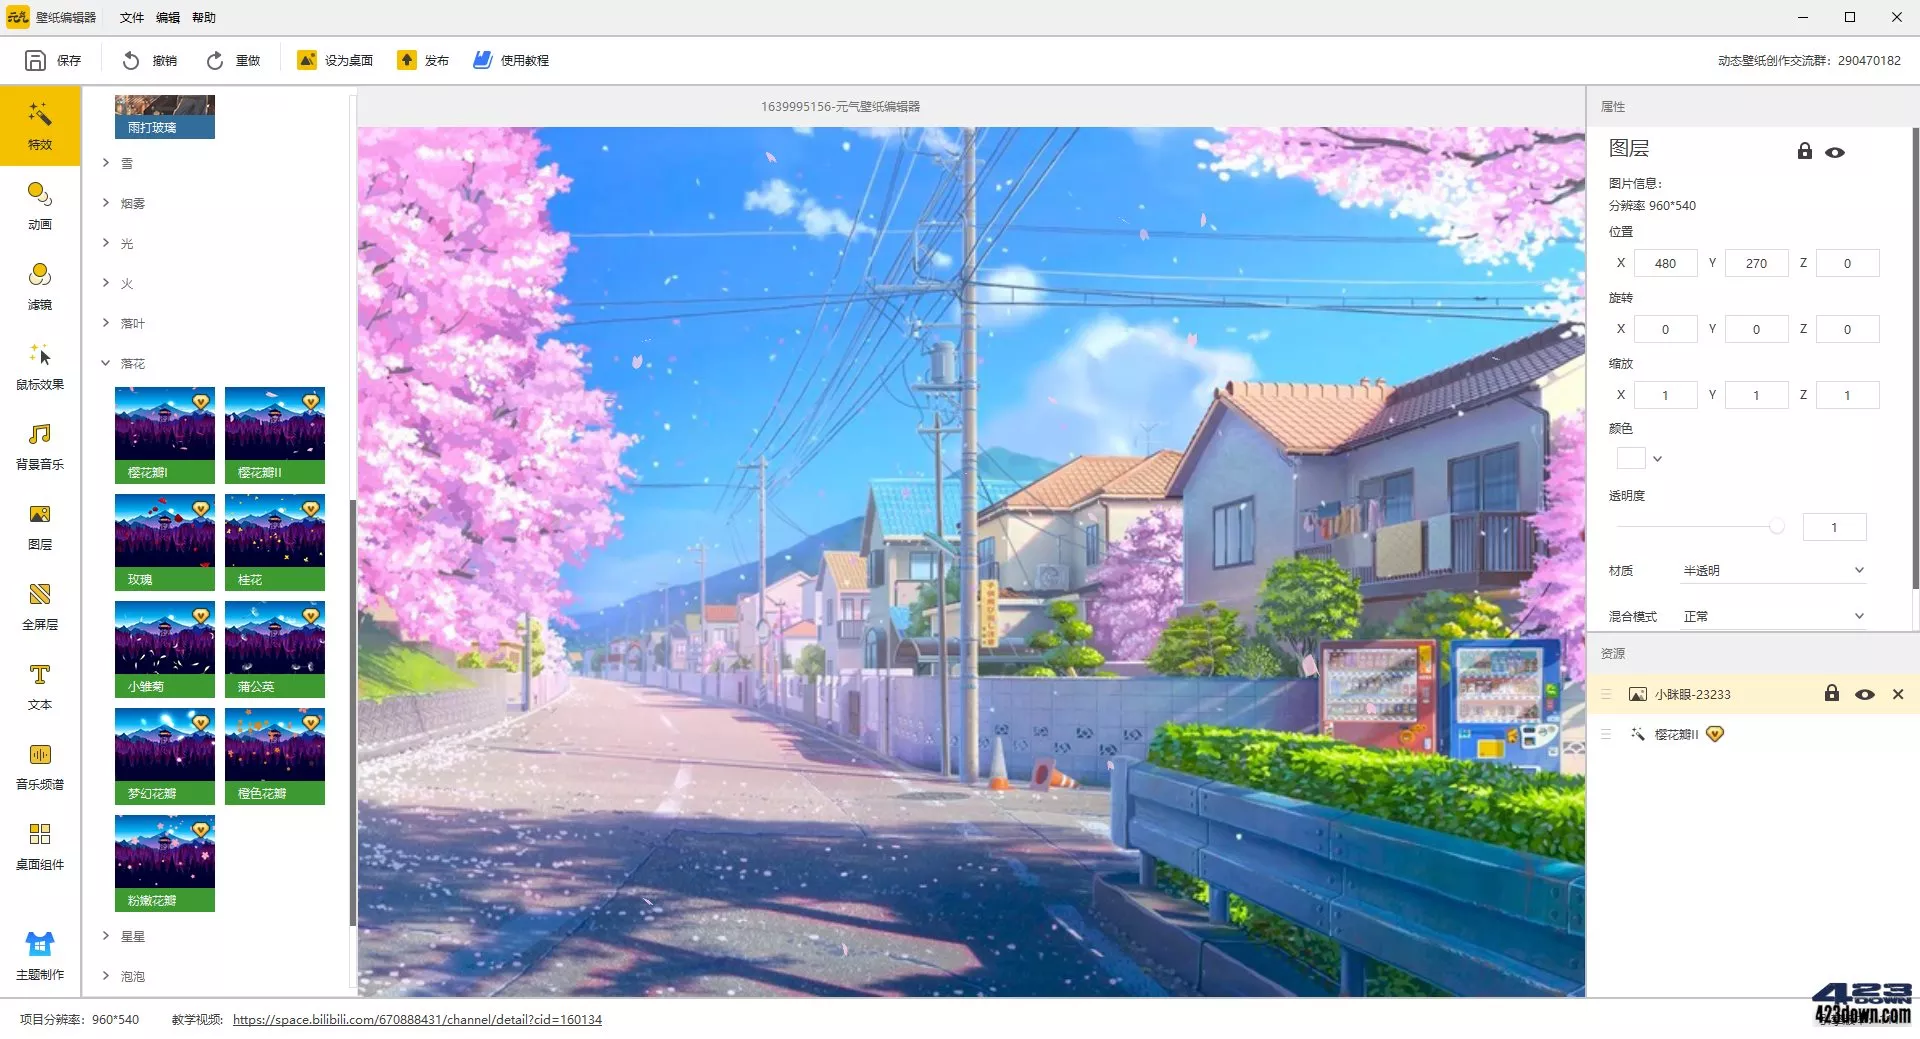Open the 音乐频谱 music spectrum panel
Viewport: 1920px width, 1039px height.
(40, 765)
